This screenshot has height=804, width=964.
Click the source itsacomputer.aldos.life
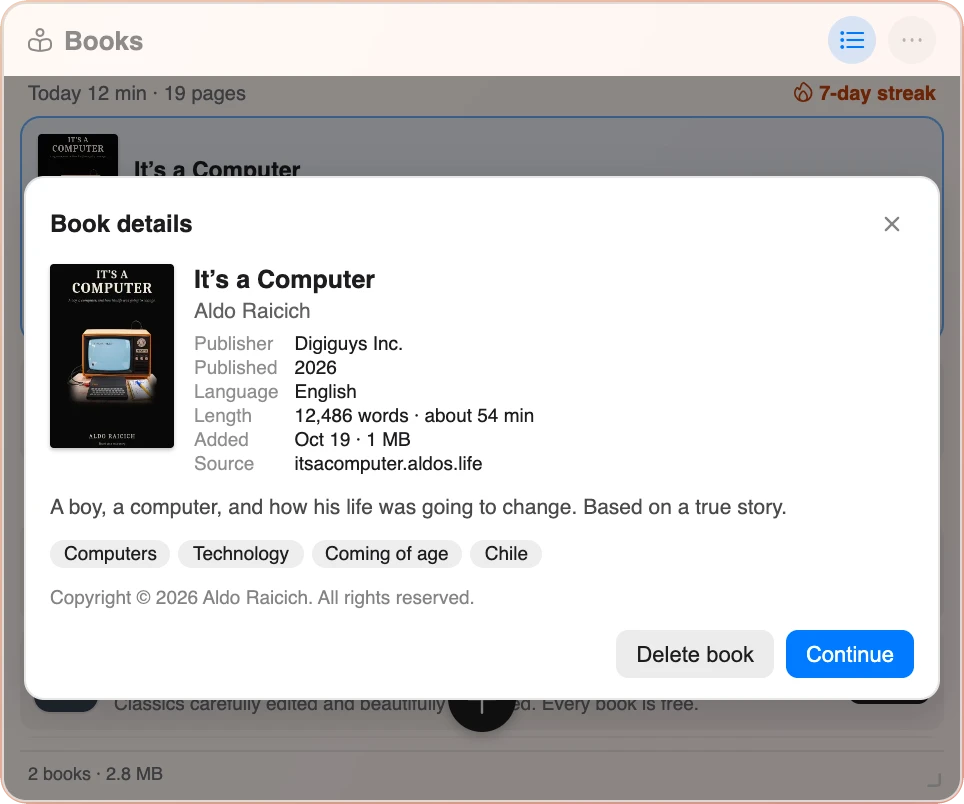point(388,463)
